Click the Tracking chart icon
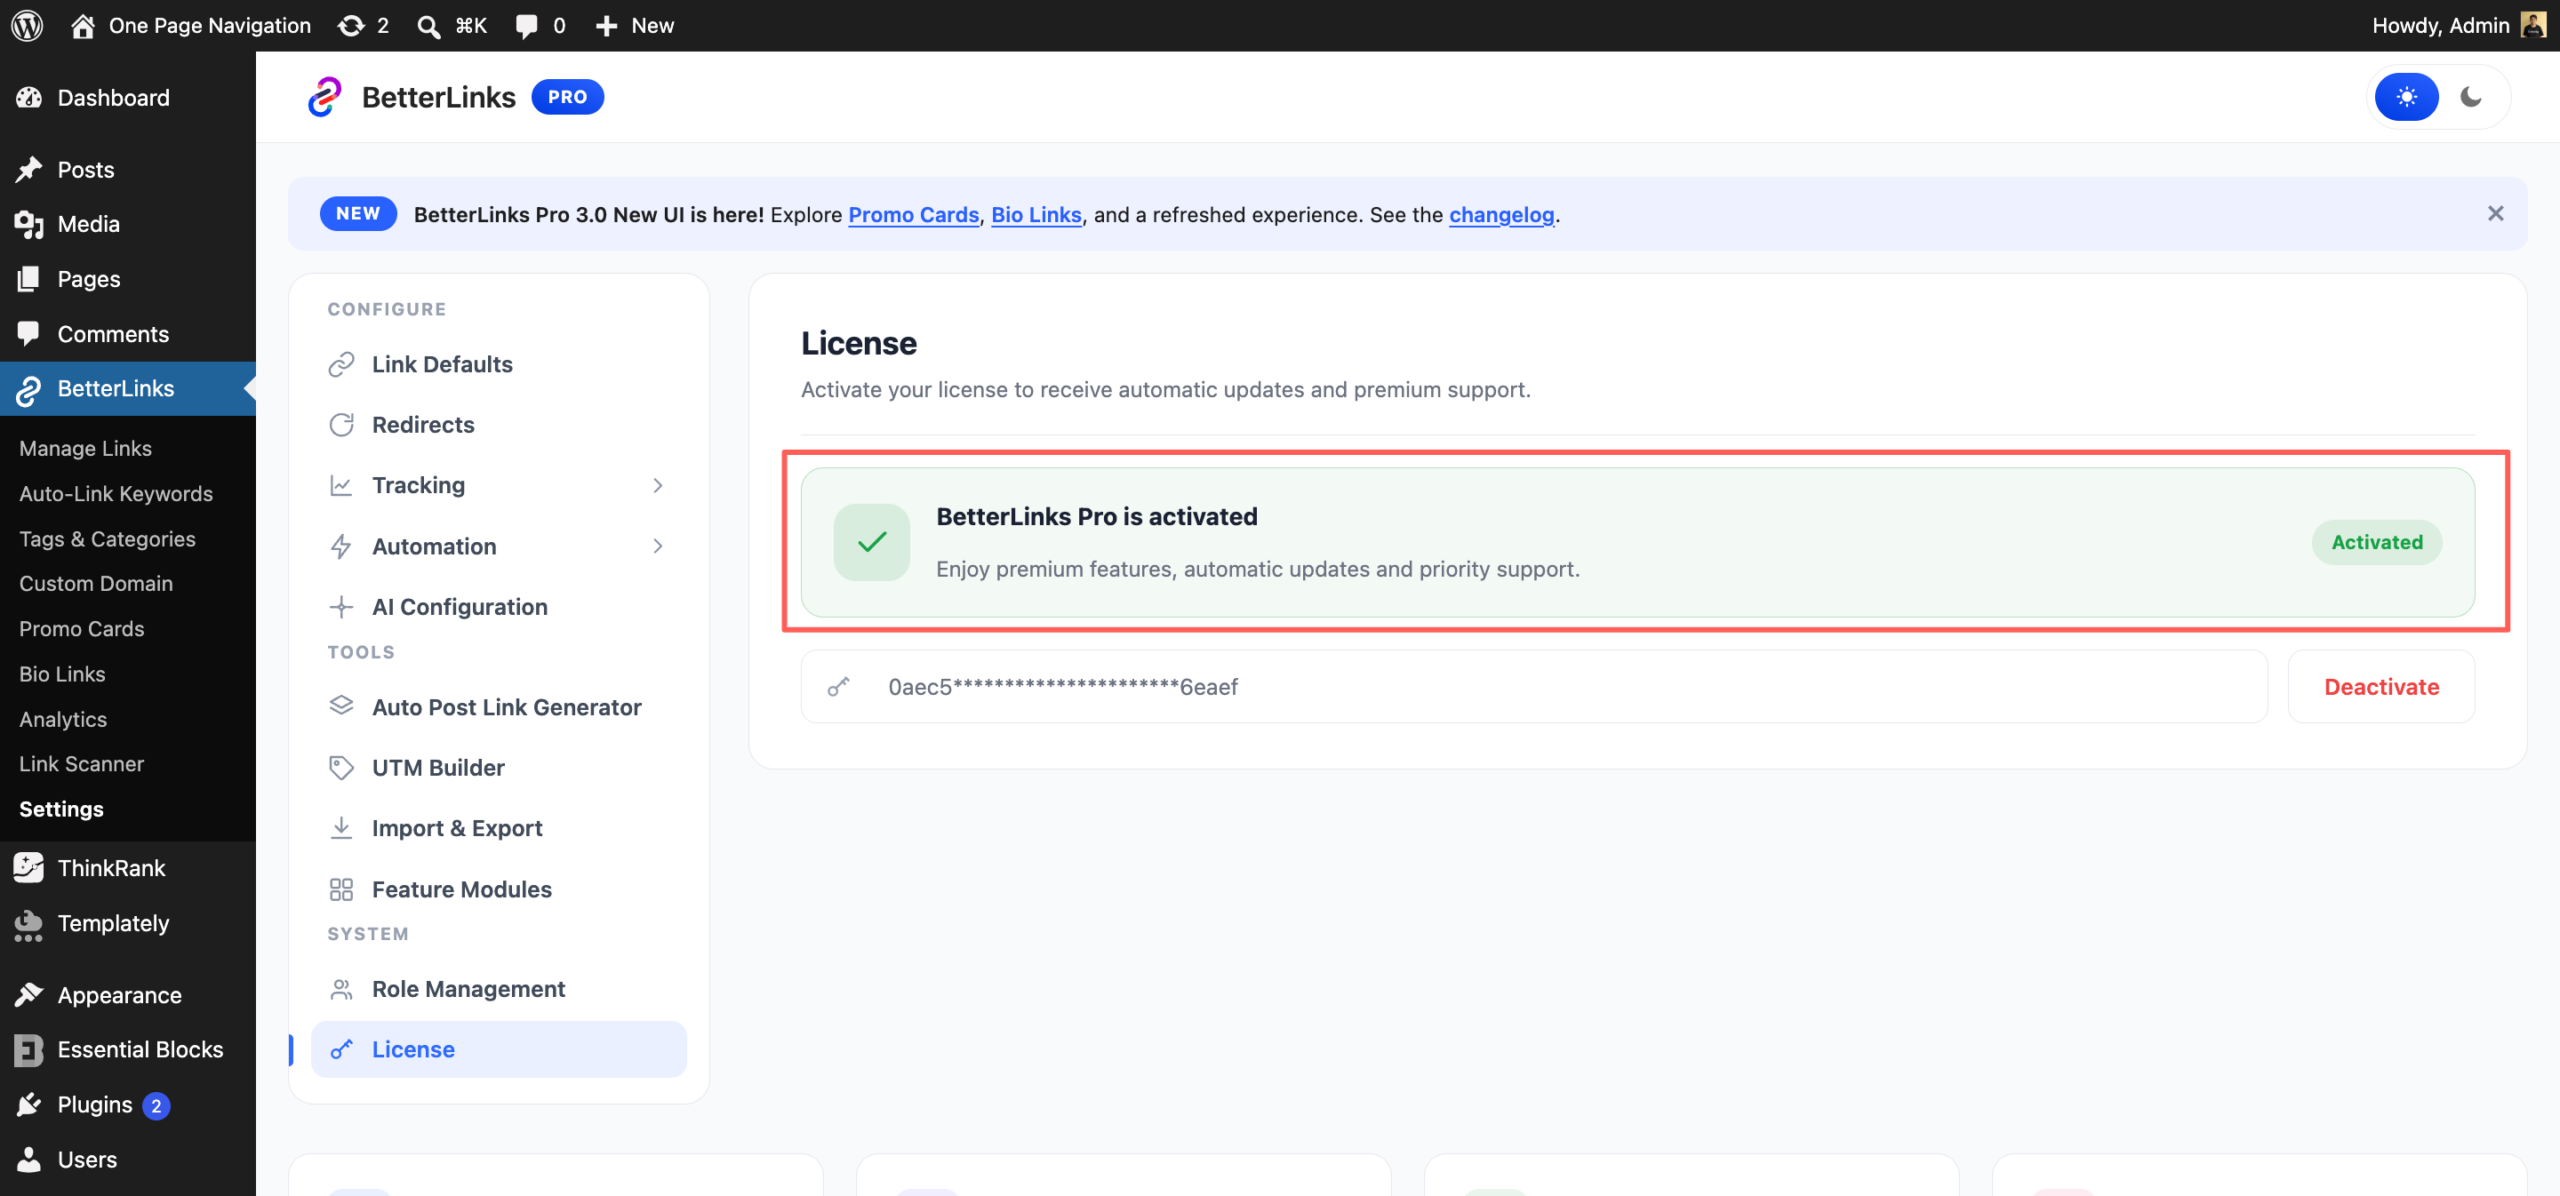 pos(341,485)
